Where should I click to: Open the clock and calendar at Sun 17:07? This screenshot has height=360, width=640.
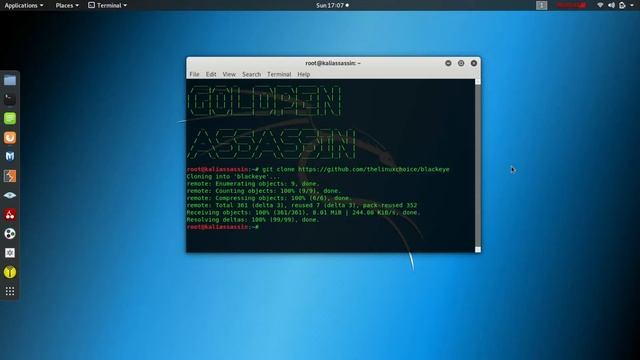pos(332,5)
